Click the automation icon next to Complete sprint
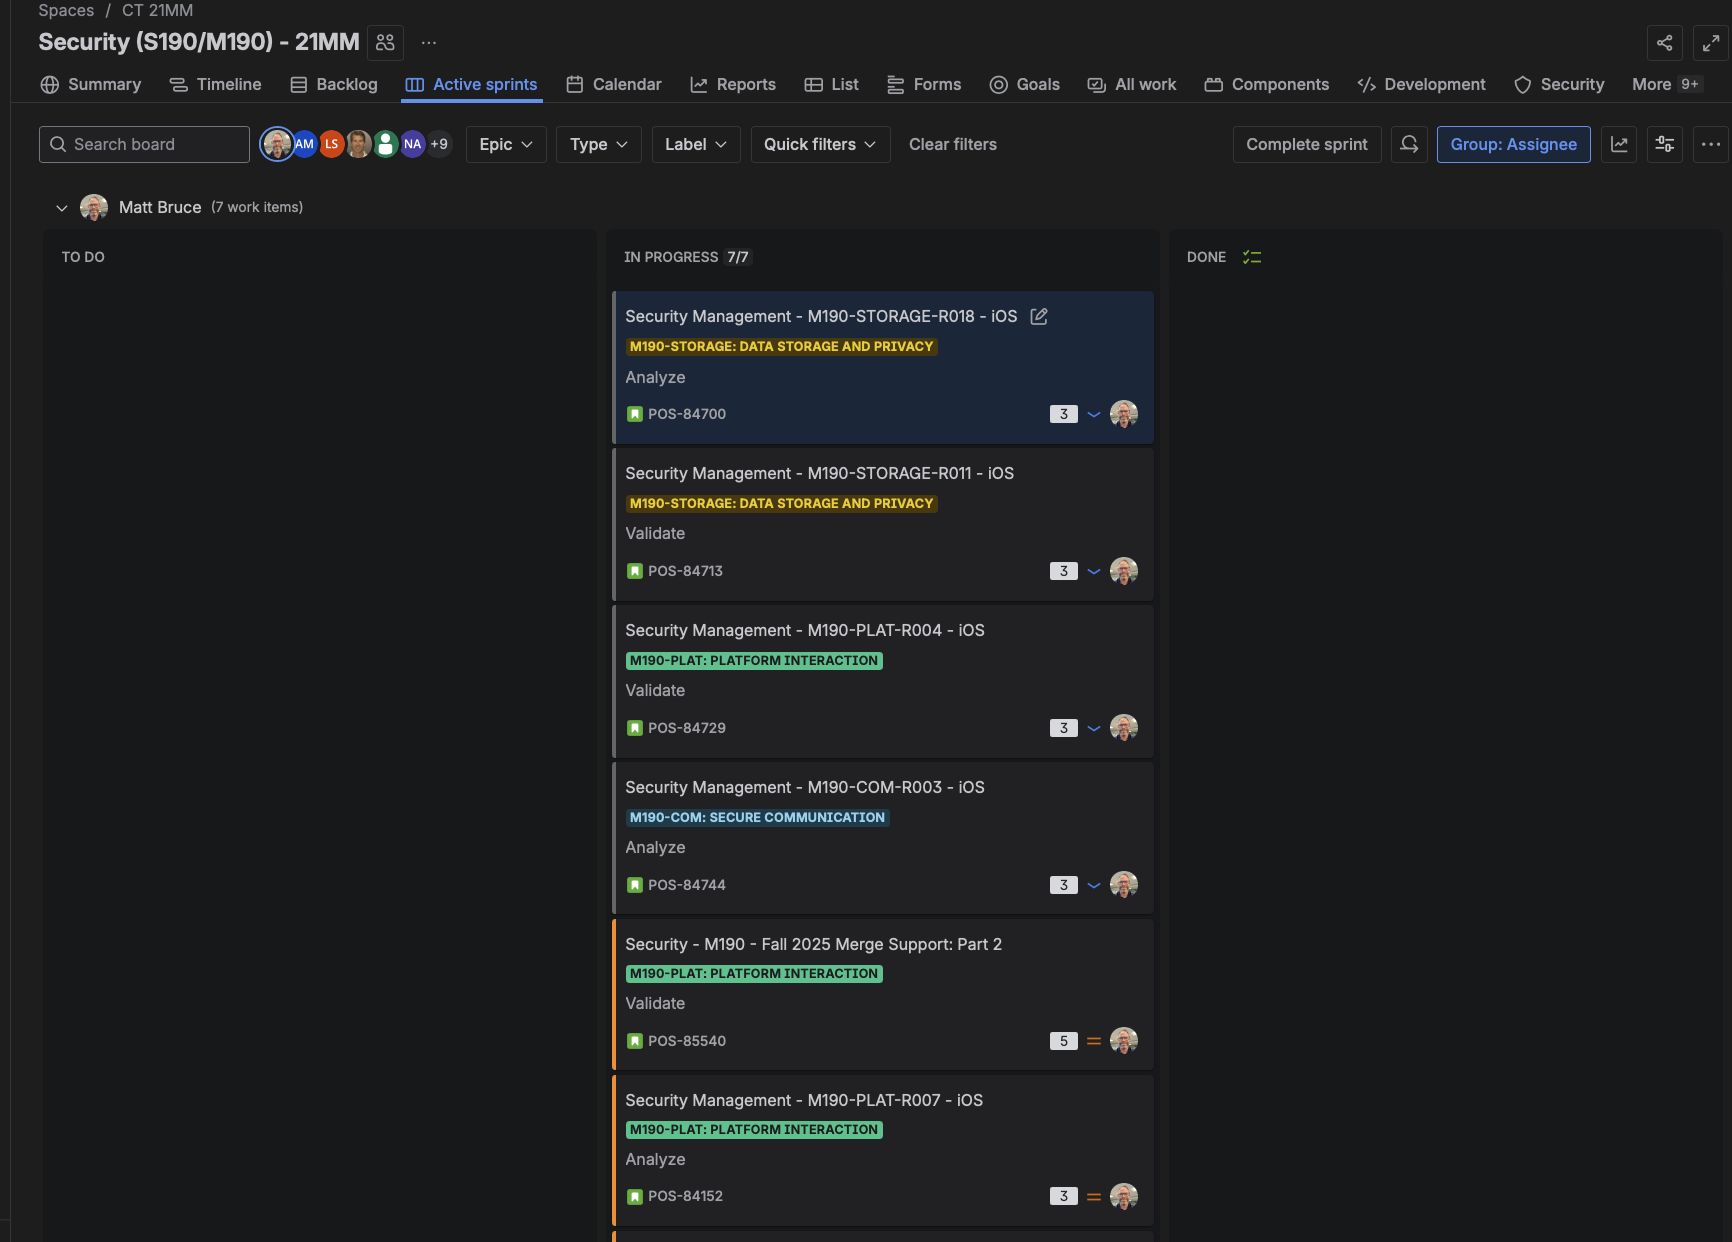 (x=1409, y=144)
